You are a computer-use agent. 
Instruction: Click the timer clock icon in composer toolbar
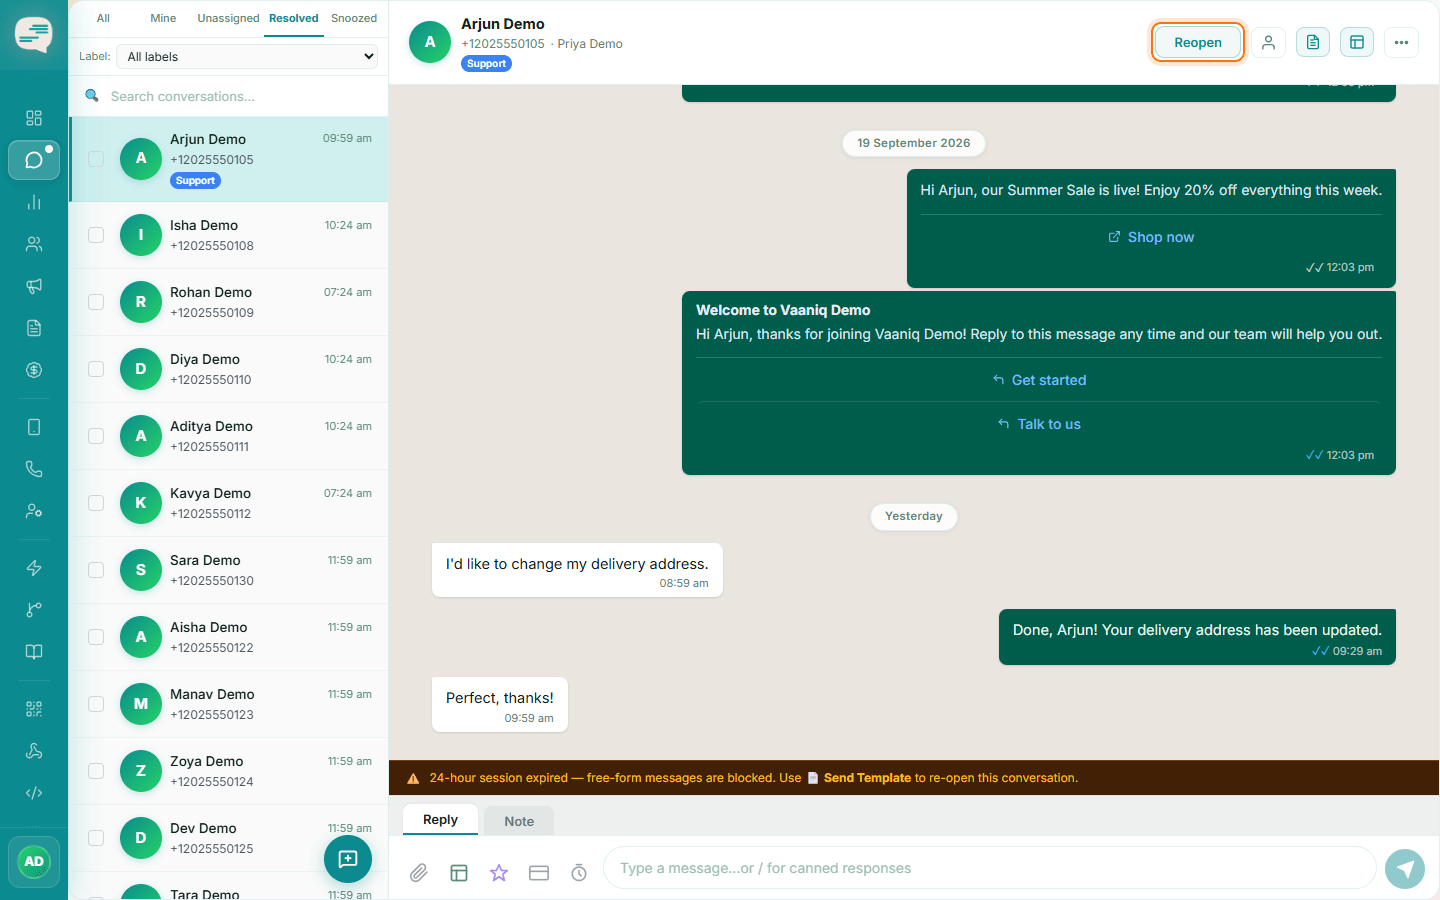click(x=579, y=873)
